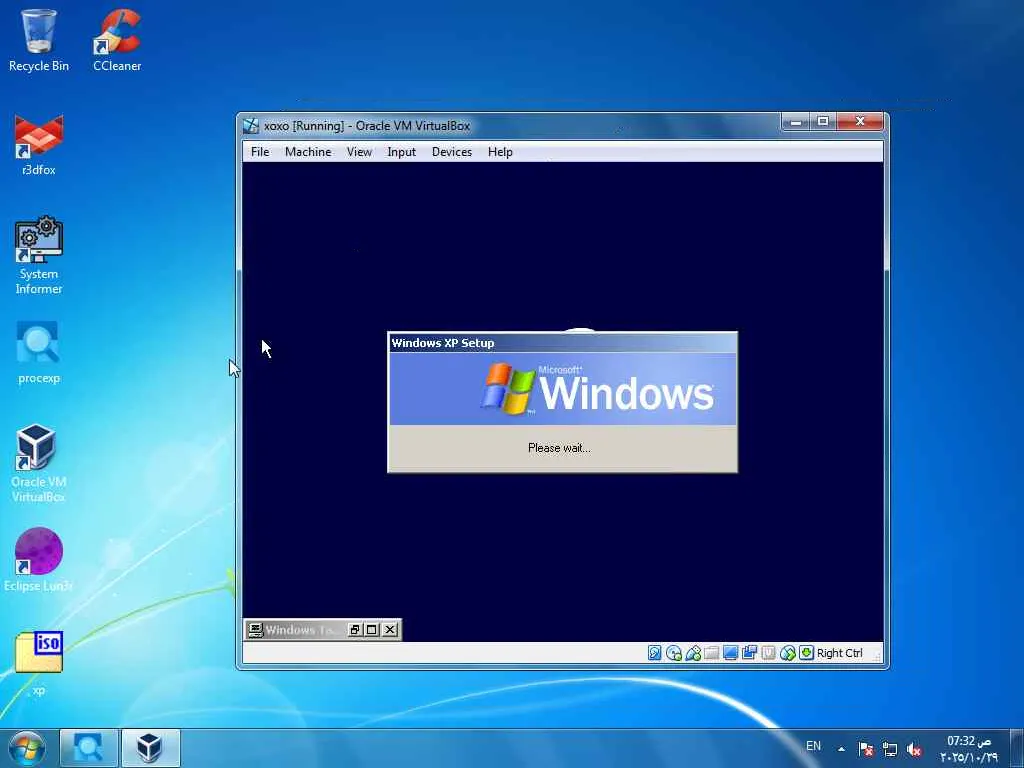The width and height of the screenshot is (1024, 768).
Task: Click the minimized Windows Ta... guest window title
Action: click(302, 630)
